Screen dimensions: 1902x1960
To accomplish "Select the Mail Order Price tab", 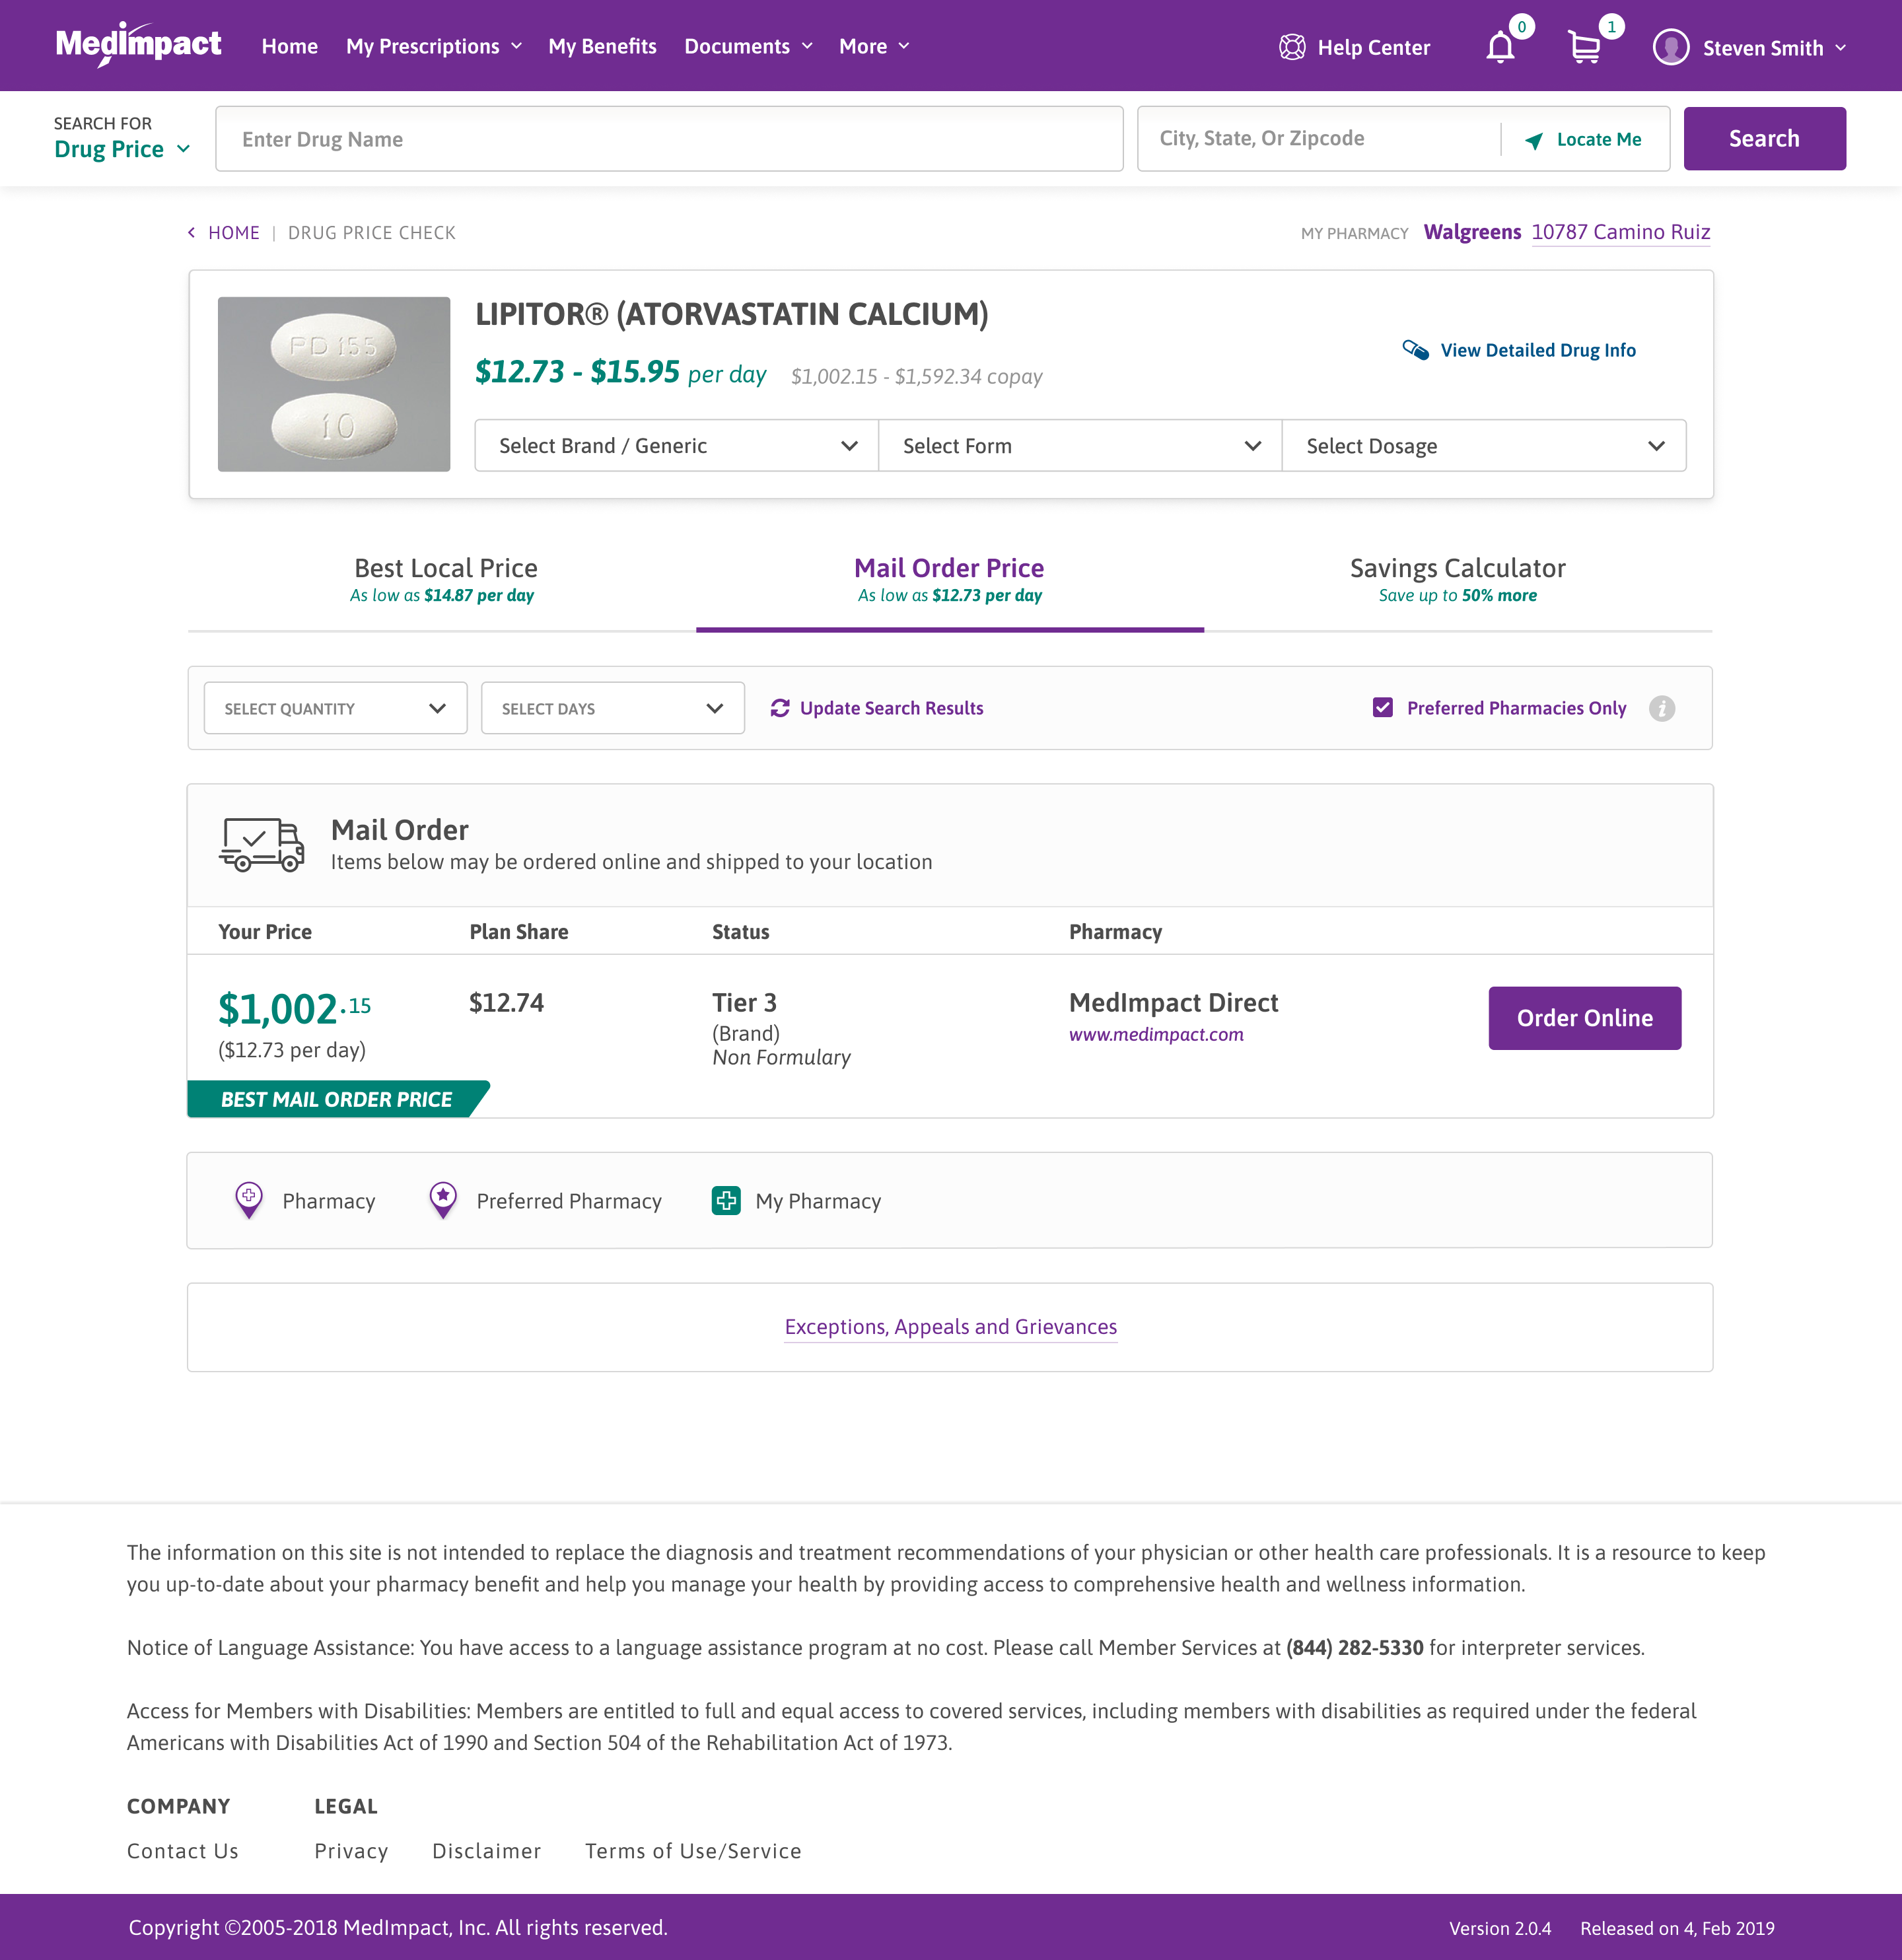I will point(950,580).
